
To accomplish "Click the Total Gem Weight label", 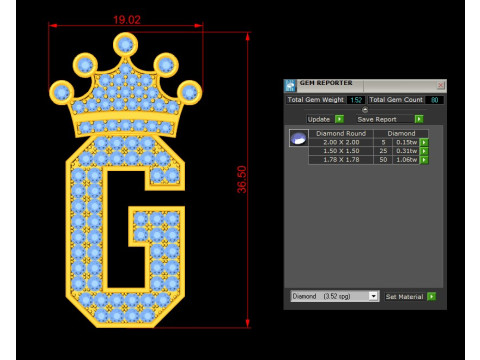I will (315, 100).
